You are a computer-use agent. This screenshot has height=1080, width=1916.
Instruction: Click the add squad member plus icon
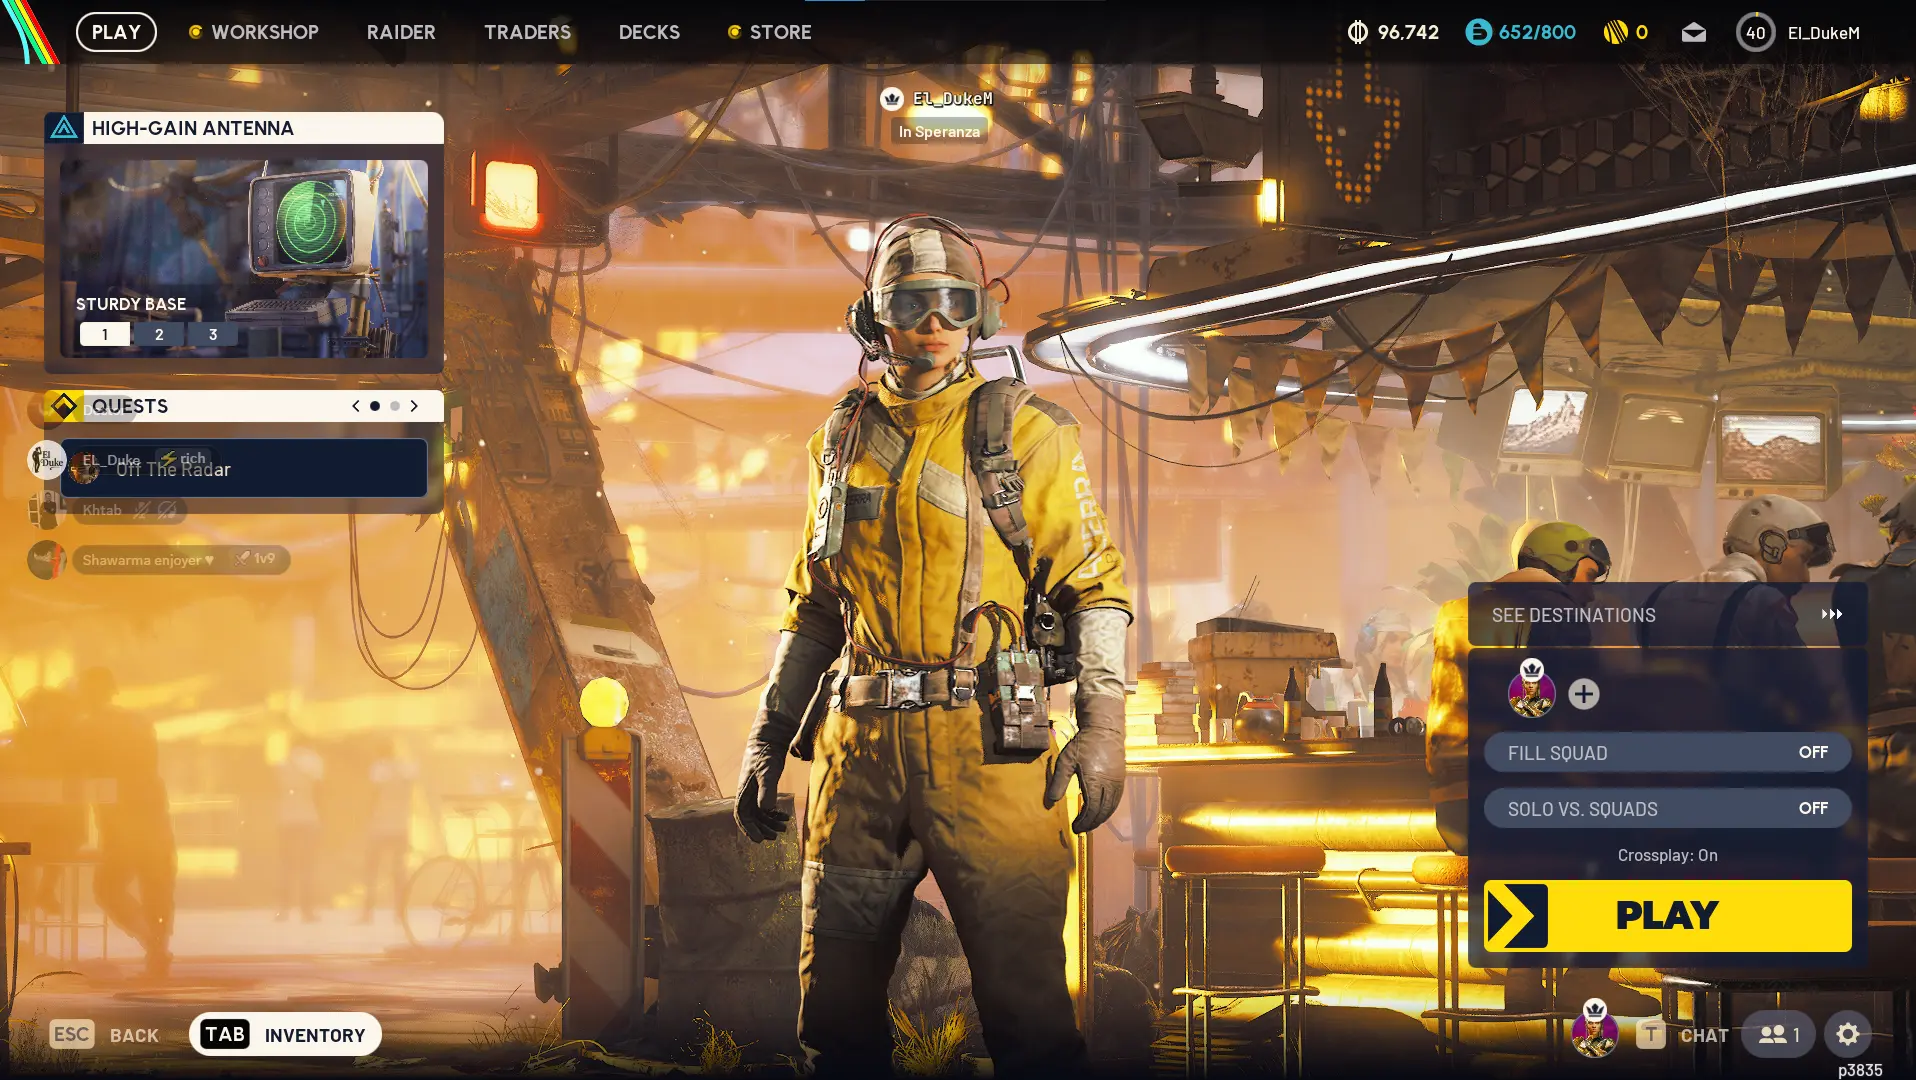[1583, 694]
